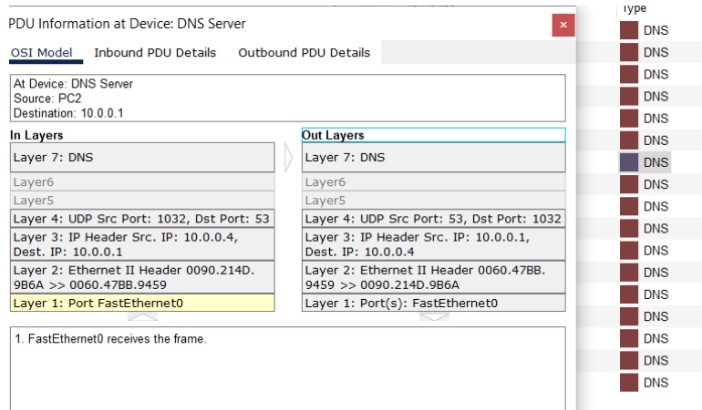The height and width of the screenshot is (410, 702).
Task: Select In Layers Layer 7: DNS
Action: 141,158
